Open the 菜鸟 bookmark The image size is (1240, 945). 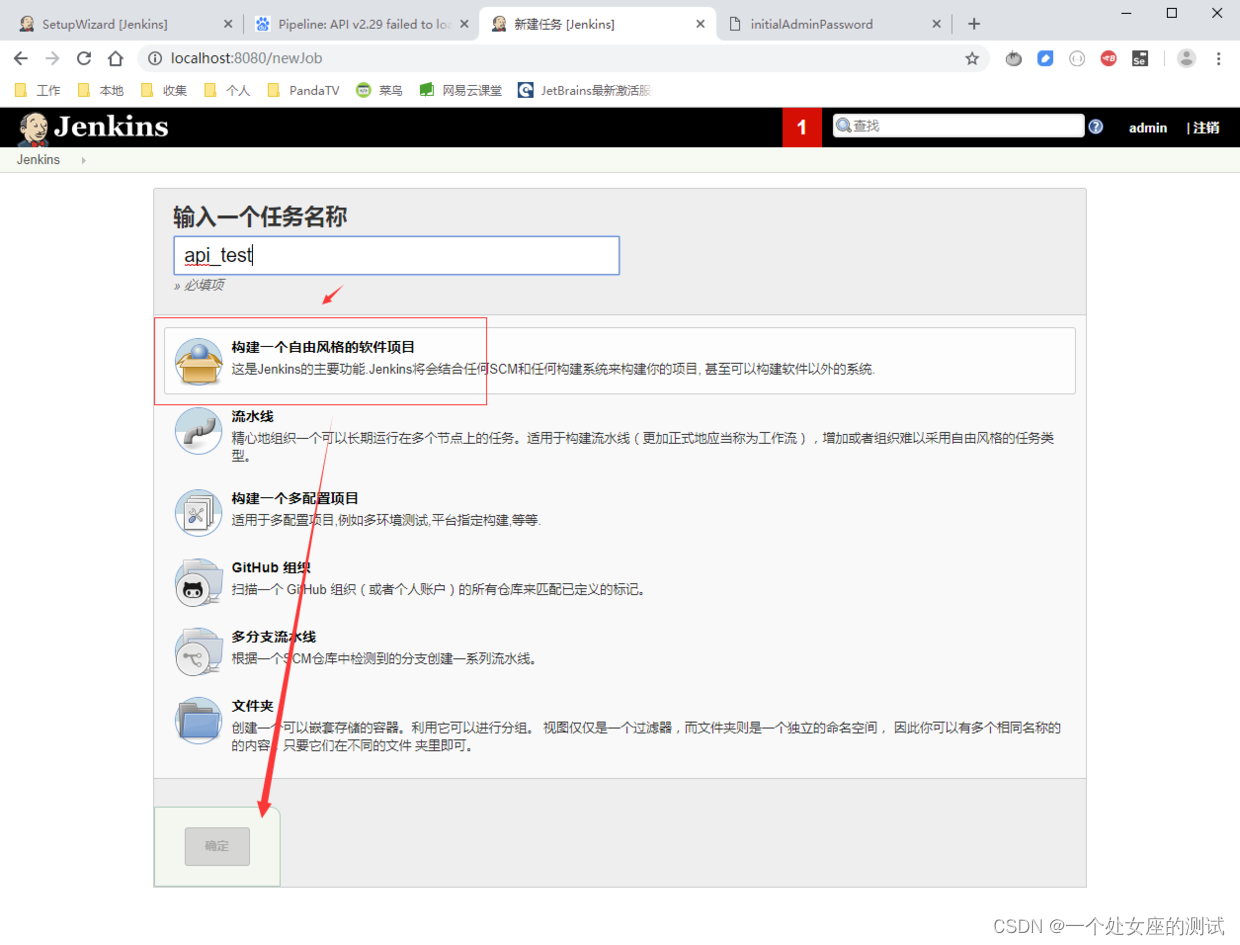pos(380,90)
